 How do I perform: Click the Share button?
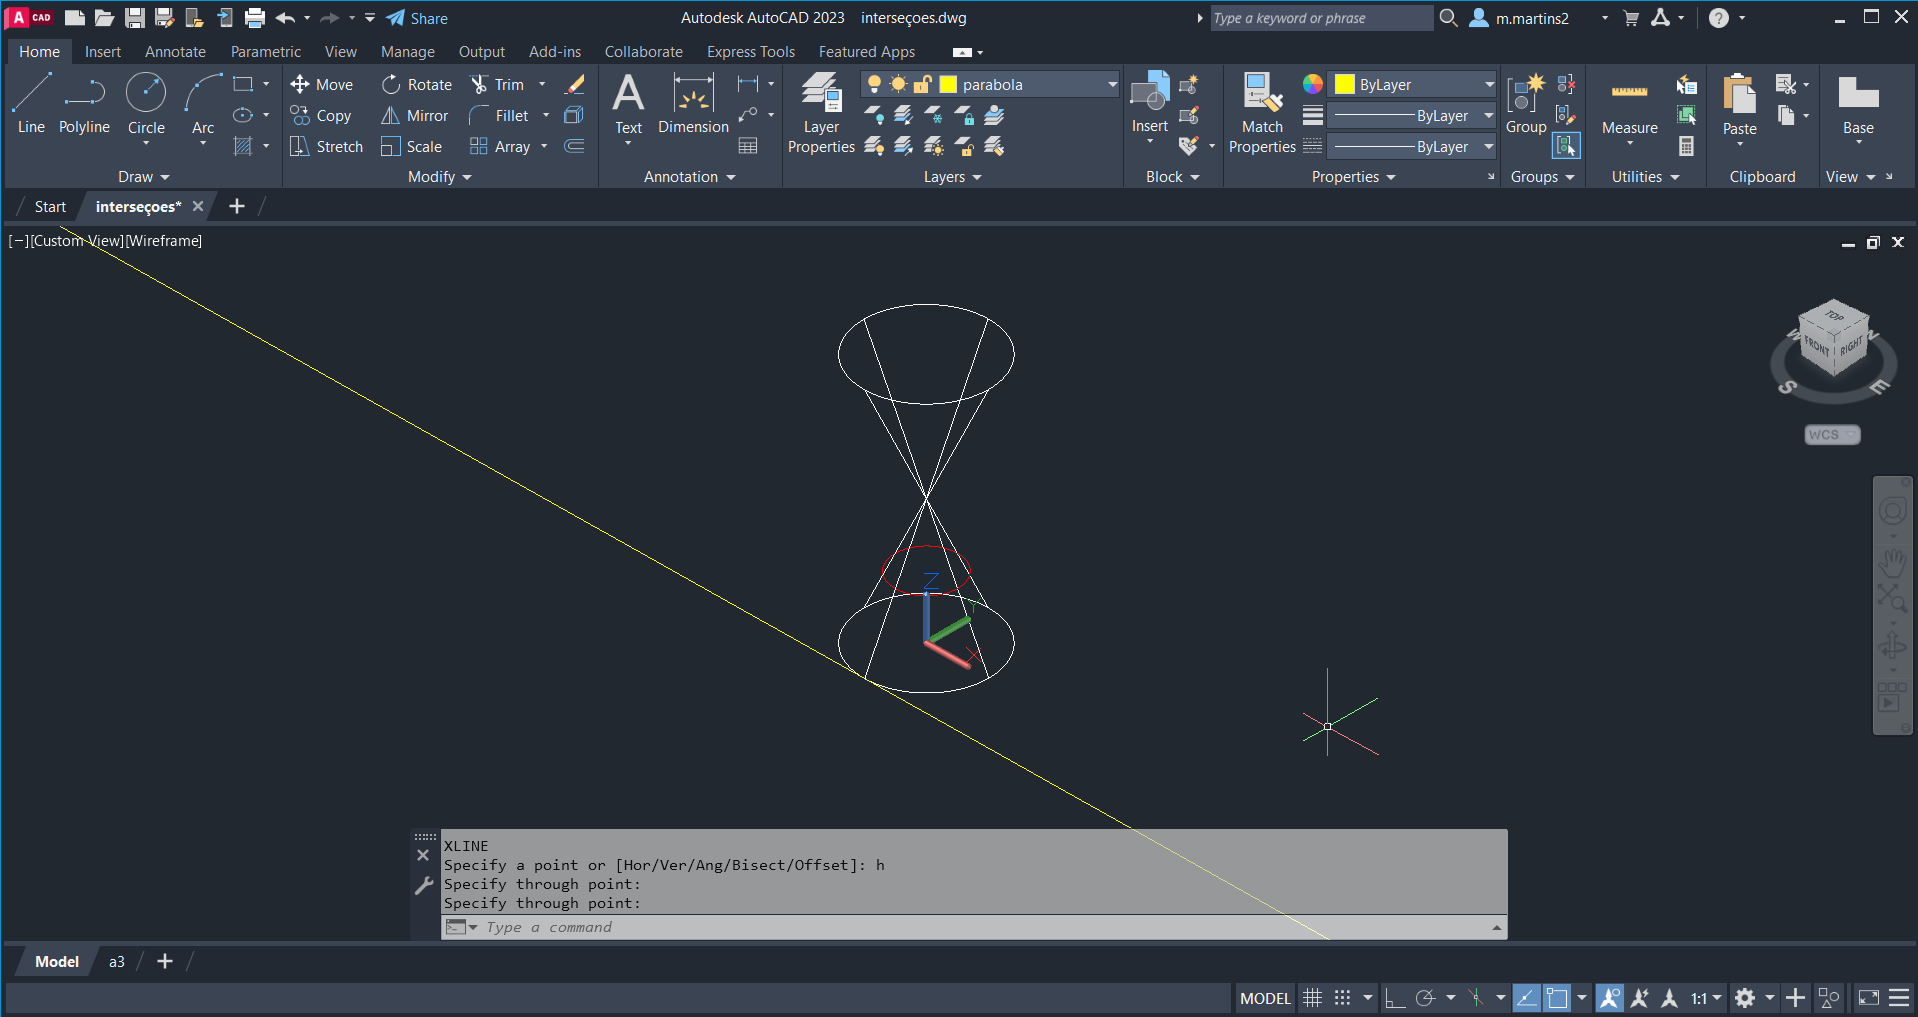point(417,18)
